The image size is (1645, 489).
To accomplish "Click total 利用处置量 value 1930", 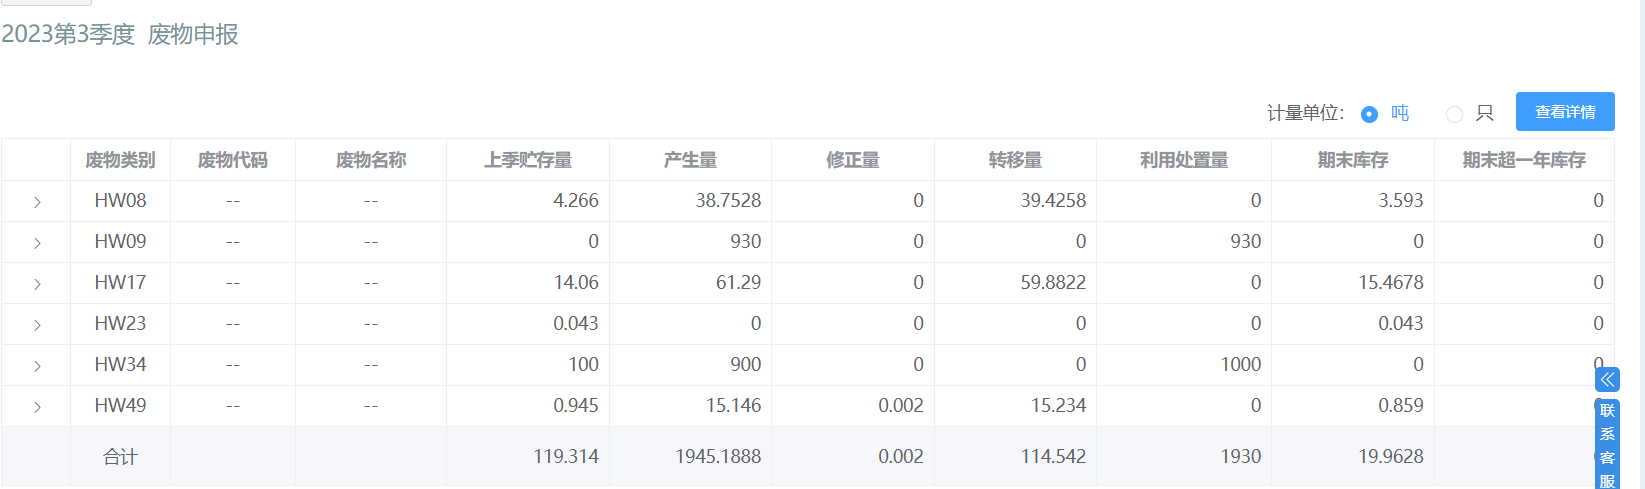I will pos(1241,457).
